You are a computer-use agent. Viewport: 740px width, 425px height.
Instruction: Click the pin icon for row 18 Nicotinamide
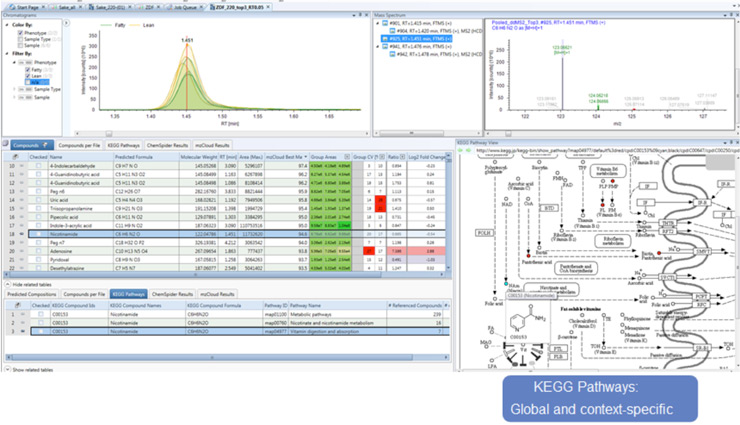point(22,234)
